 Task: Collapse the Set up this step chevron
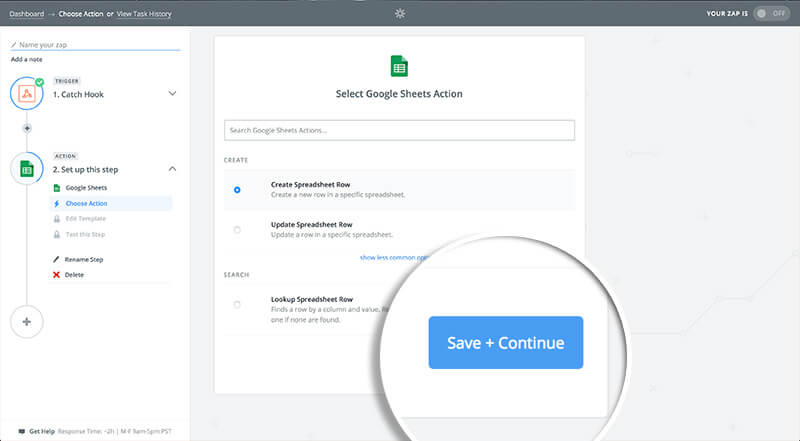(172, 168)
